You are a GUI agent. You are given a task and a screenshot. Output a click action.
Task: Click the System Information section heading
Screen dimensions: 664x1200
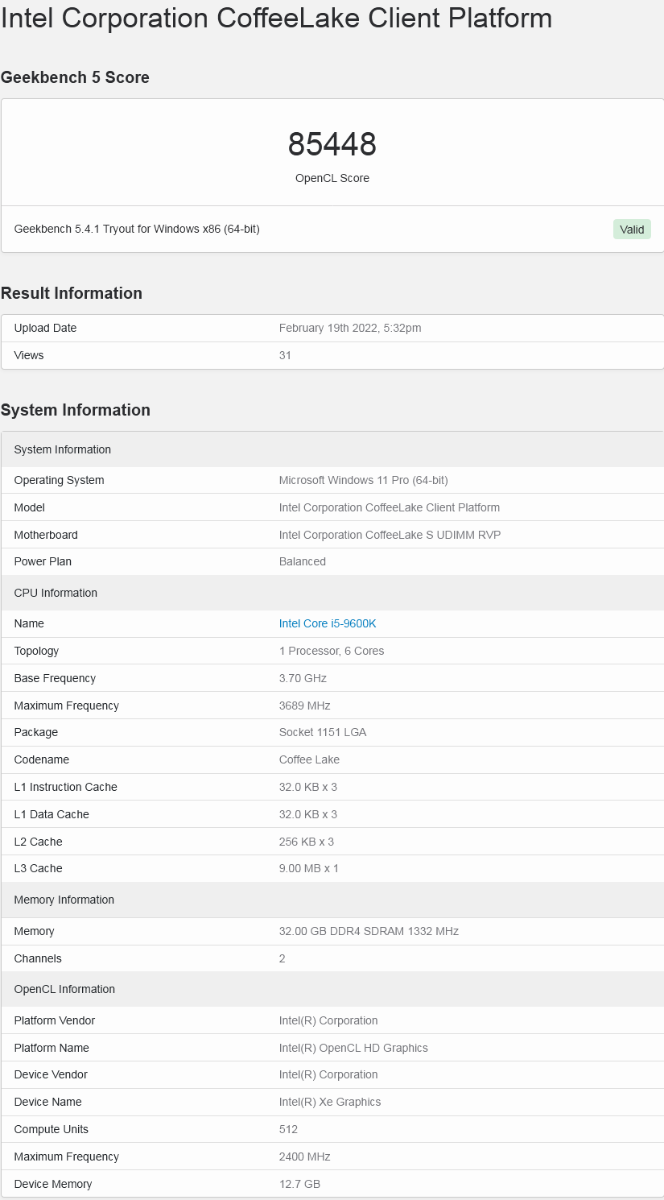pos(76,410)
